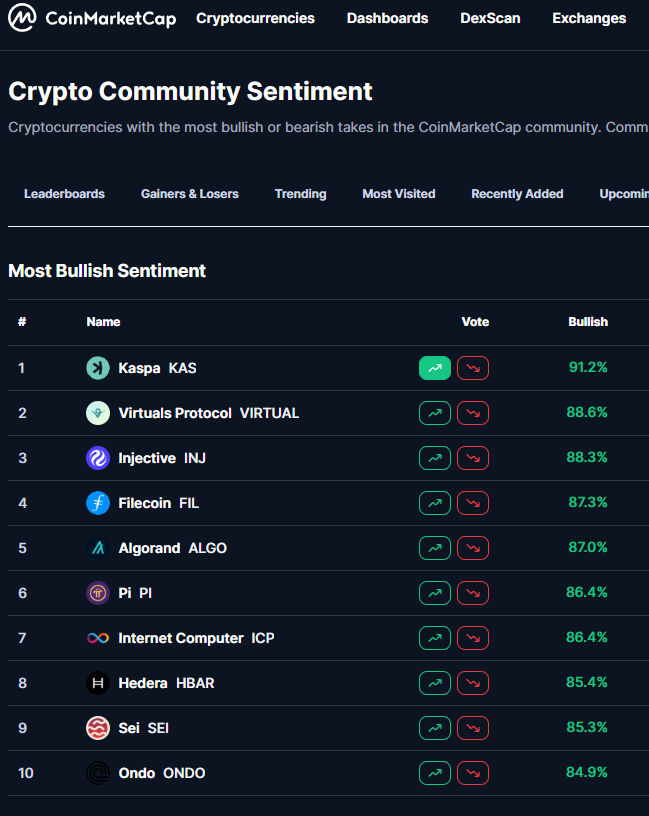Vote bullish on Hedera
This screenshot has width=649, height=816.
point(435,683)
